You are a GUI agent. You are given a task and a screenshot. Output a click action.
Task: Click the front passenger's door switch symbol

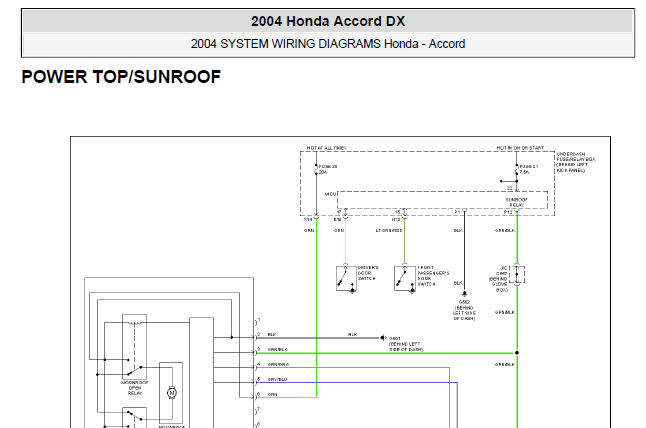(405, 279)
